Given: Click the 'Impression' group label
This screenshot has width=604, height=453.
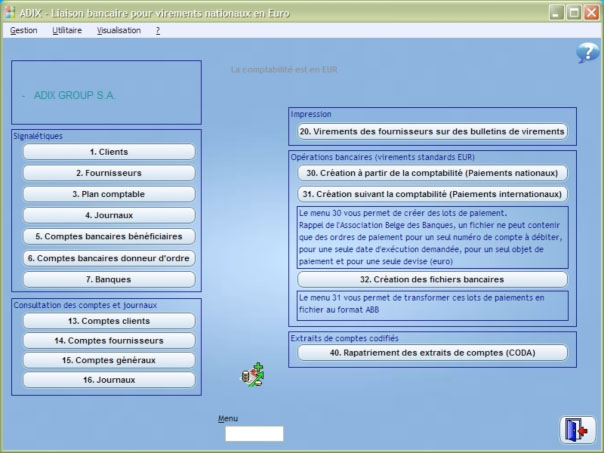Looking at the screenshot, I should coord(311,114).
